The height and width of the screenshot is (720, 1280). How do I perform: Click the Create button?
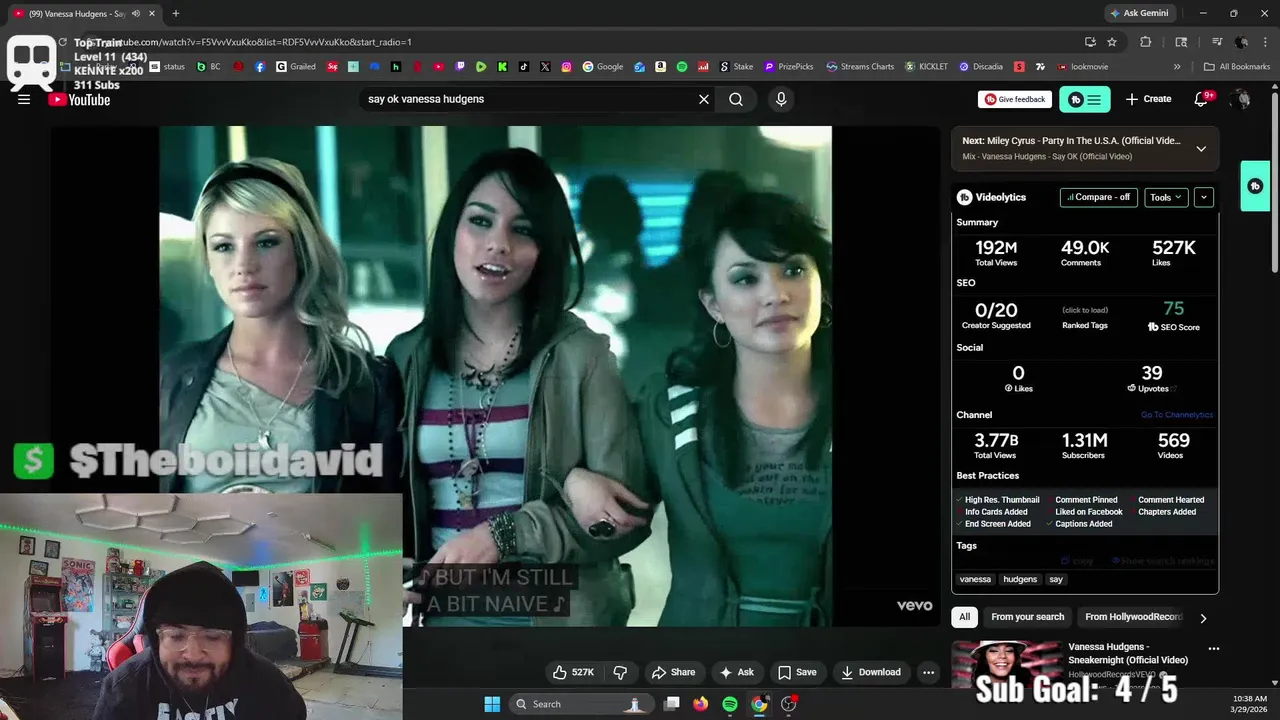tap(1148, 99)
